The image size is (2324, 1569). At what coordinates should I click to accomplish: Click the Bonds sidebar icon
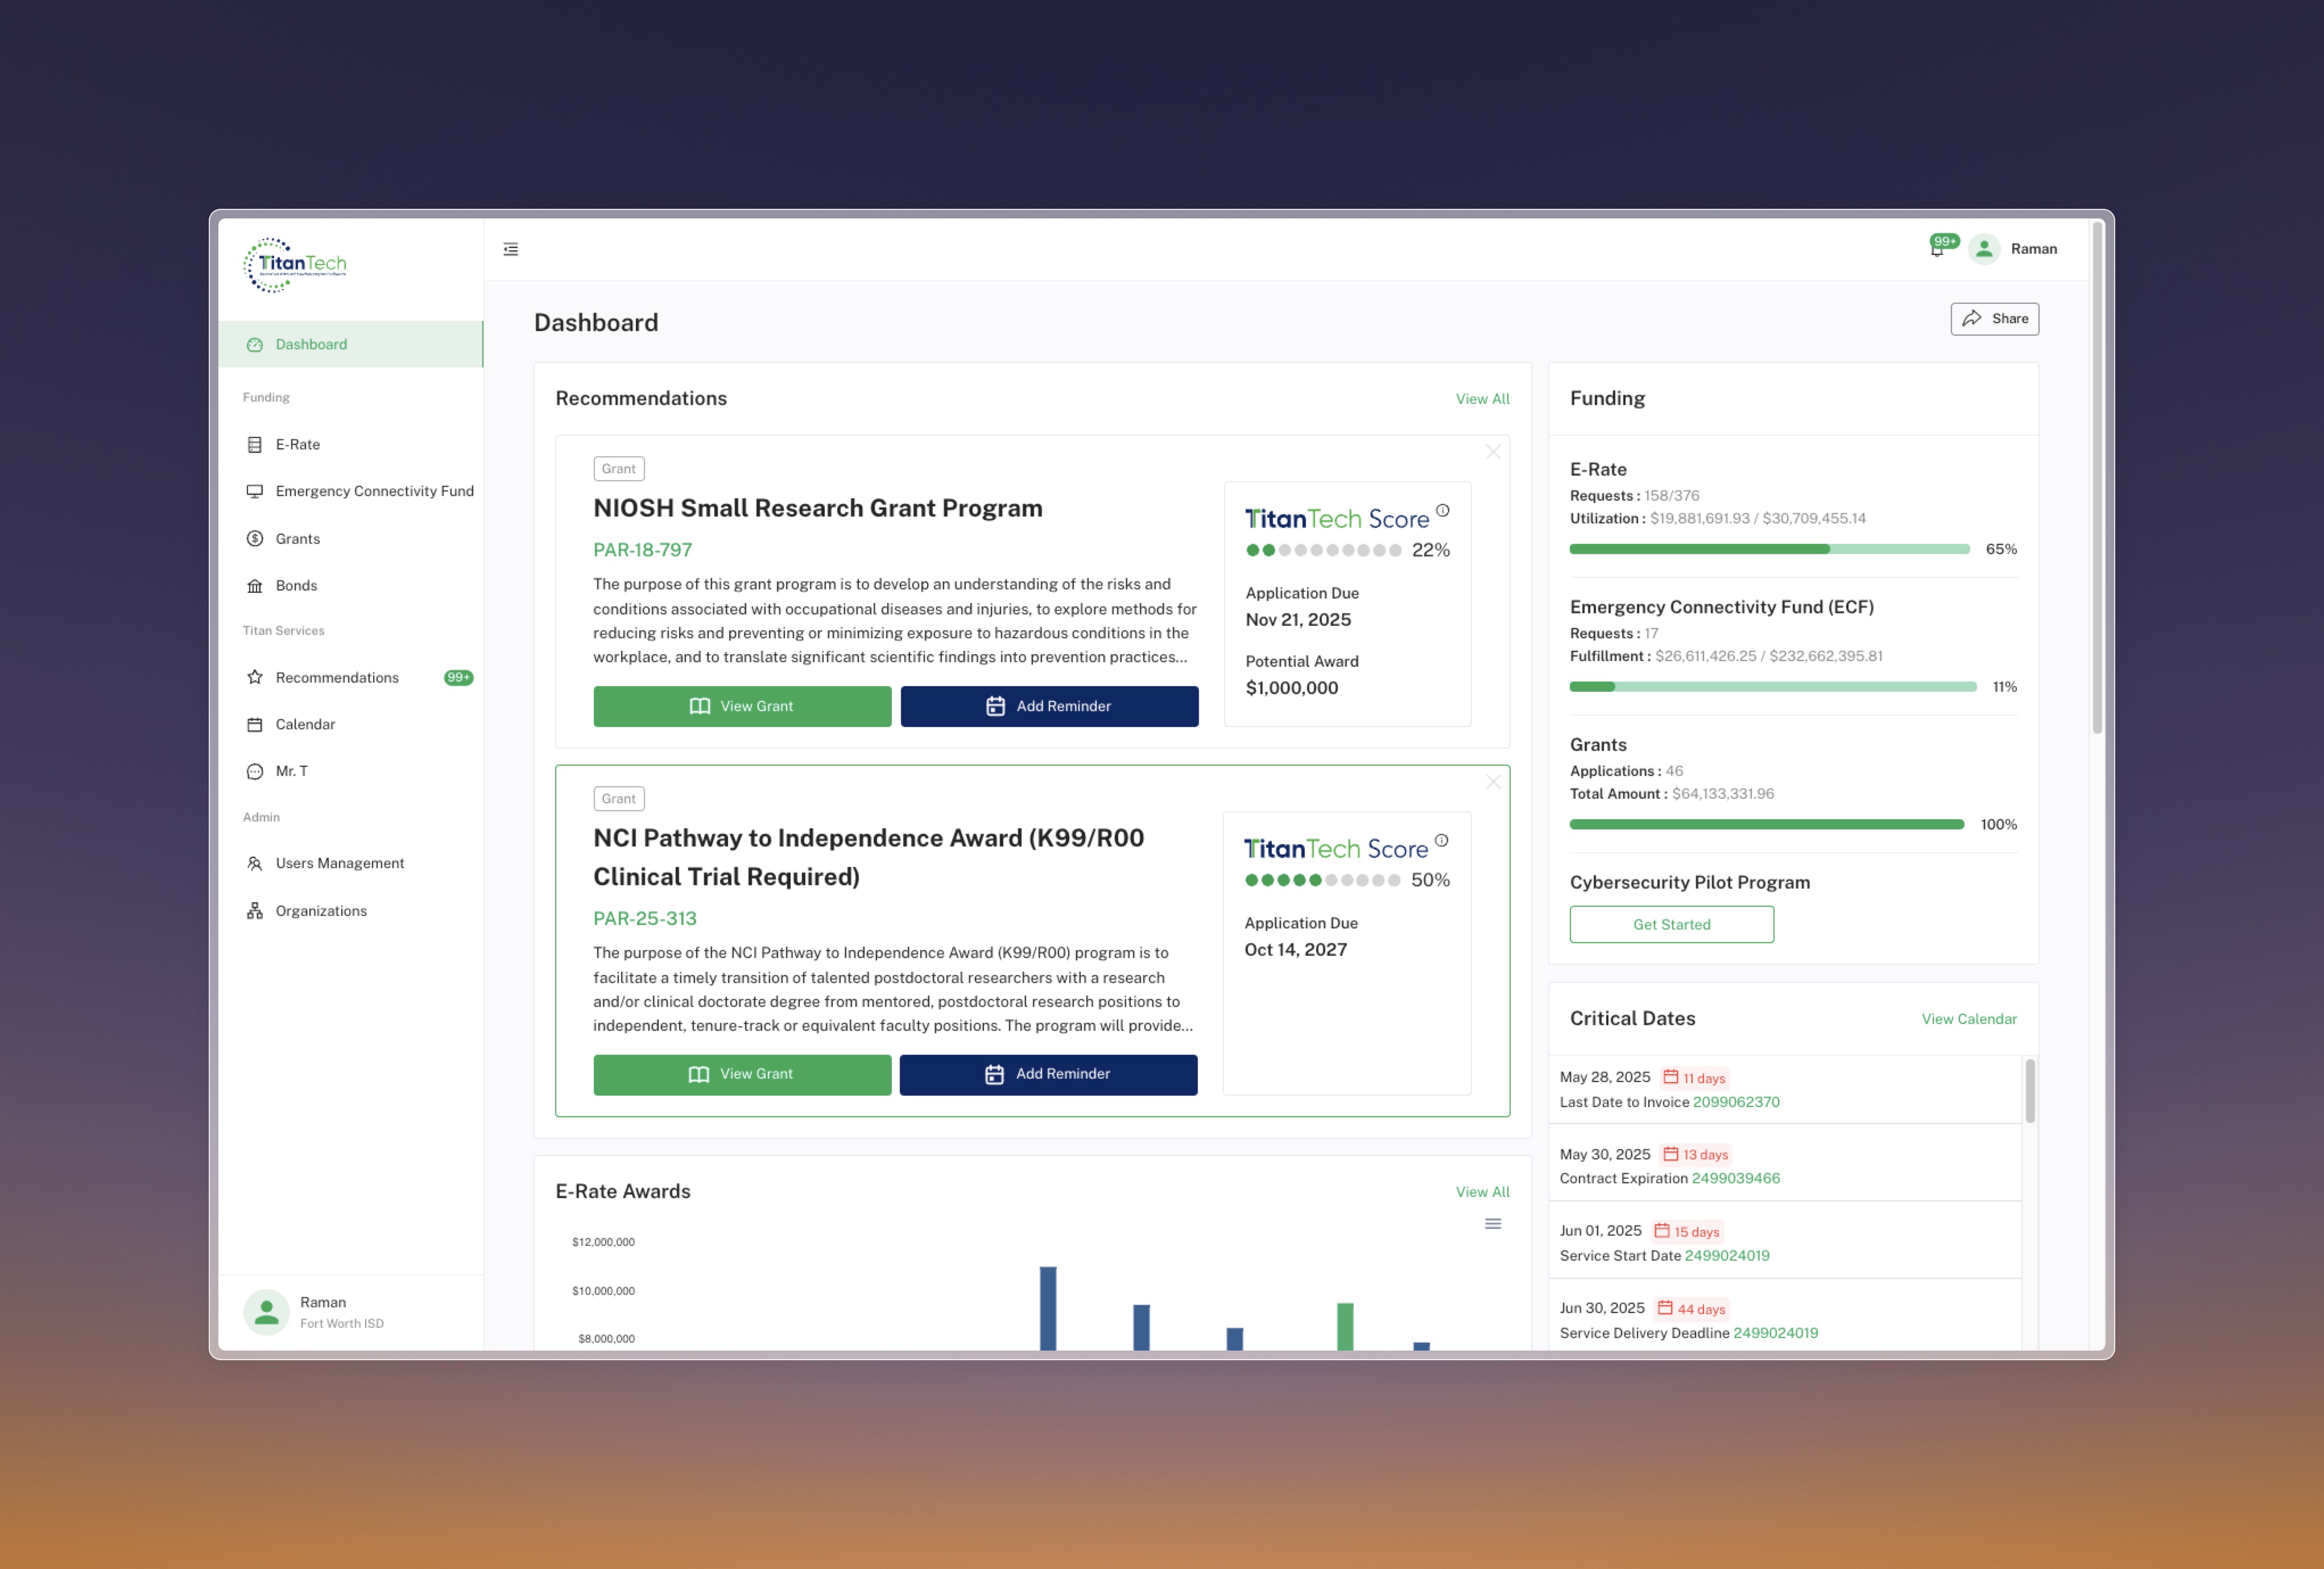(x=256, y=585)
